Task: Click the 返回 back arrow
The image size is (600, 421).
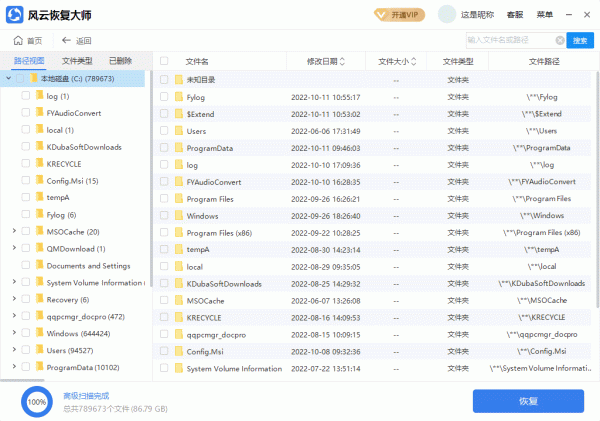Action: point(67,41)
